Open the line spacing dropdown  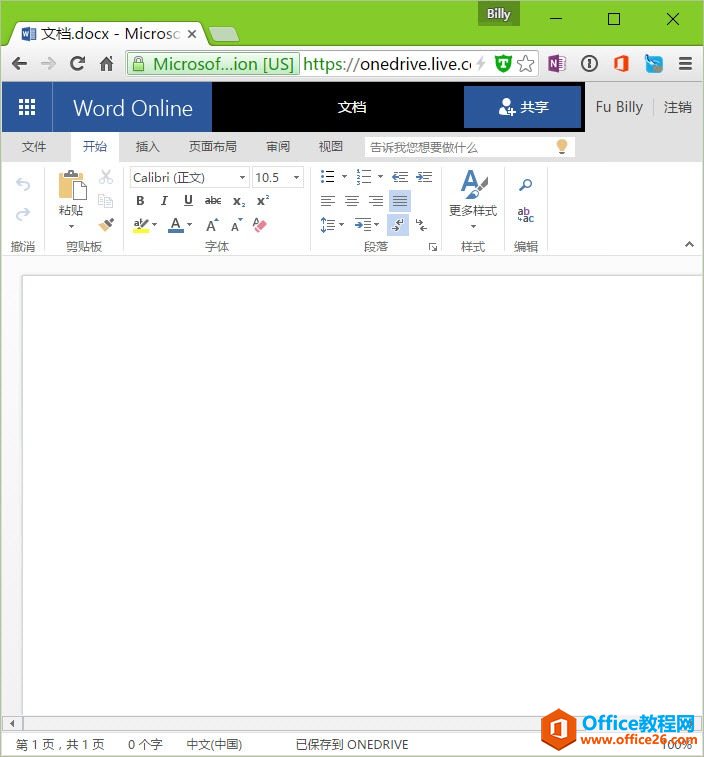(x=332, y=225)
